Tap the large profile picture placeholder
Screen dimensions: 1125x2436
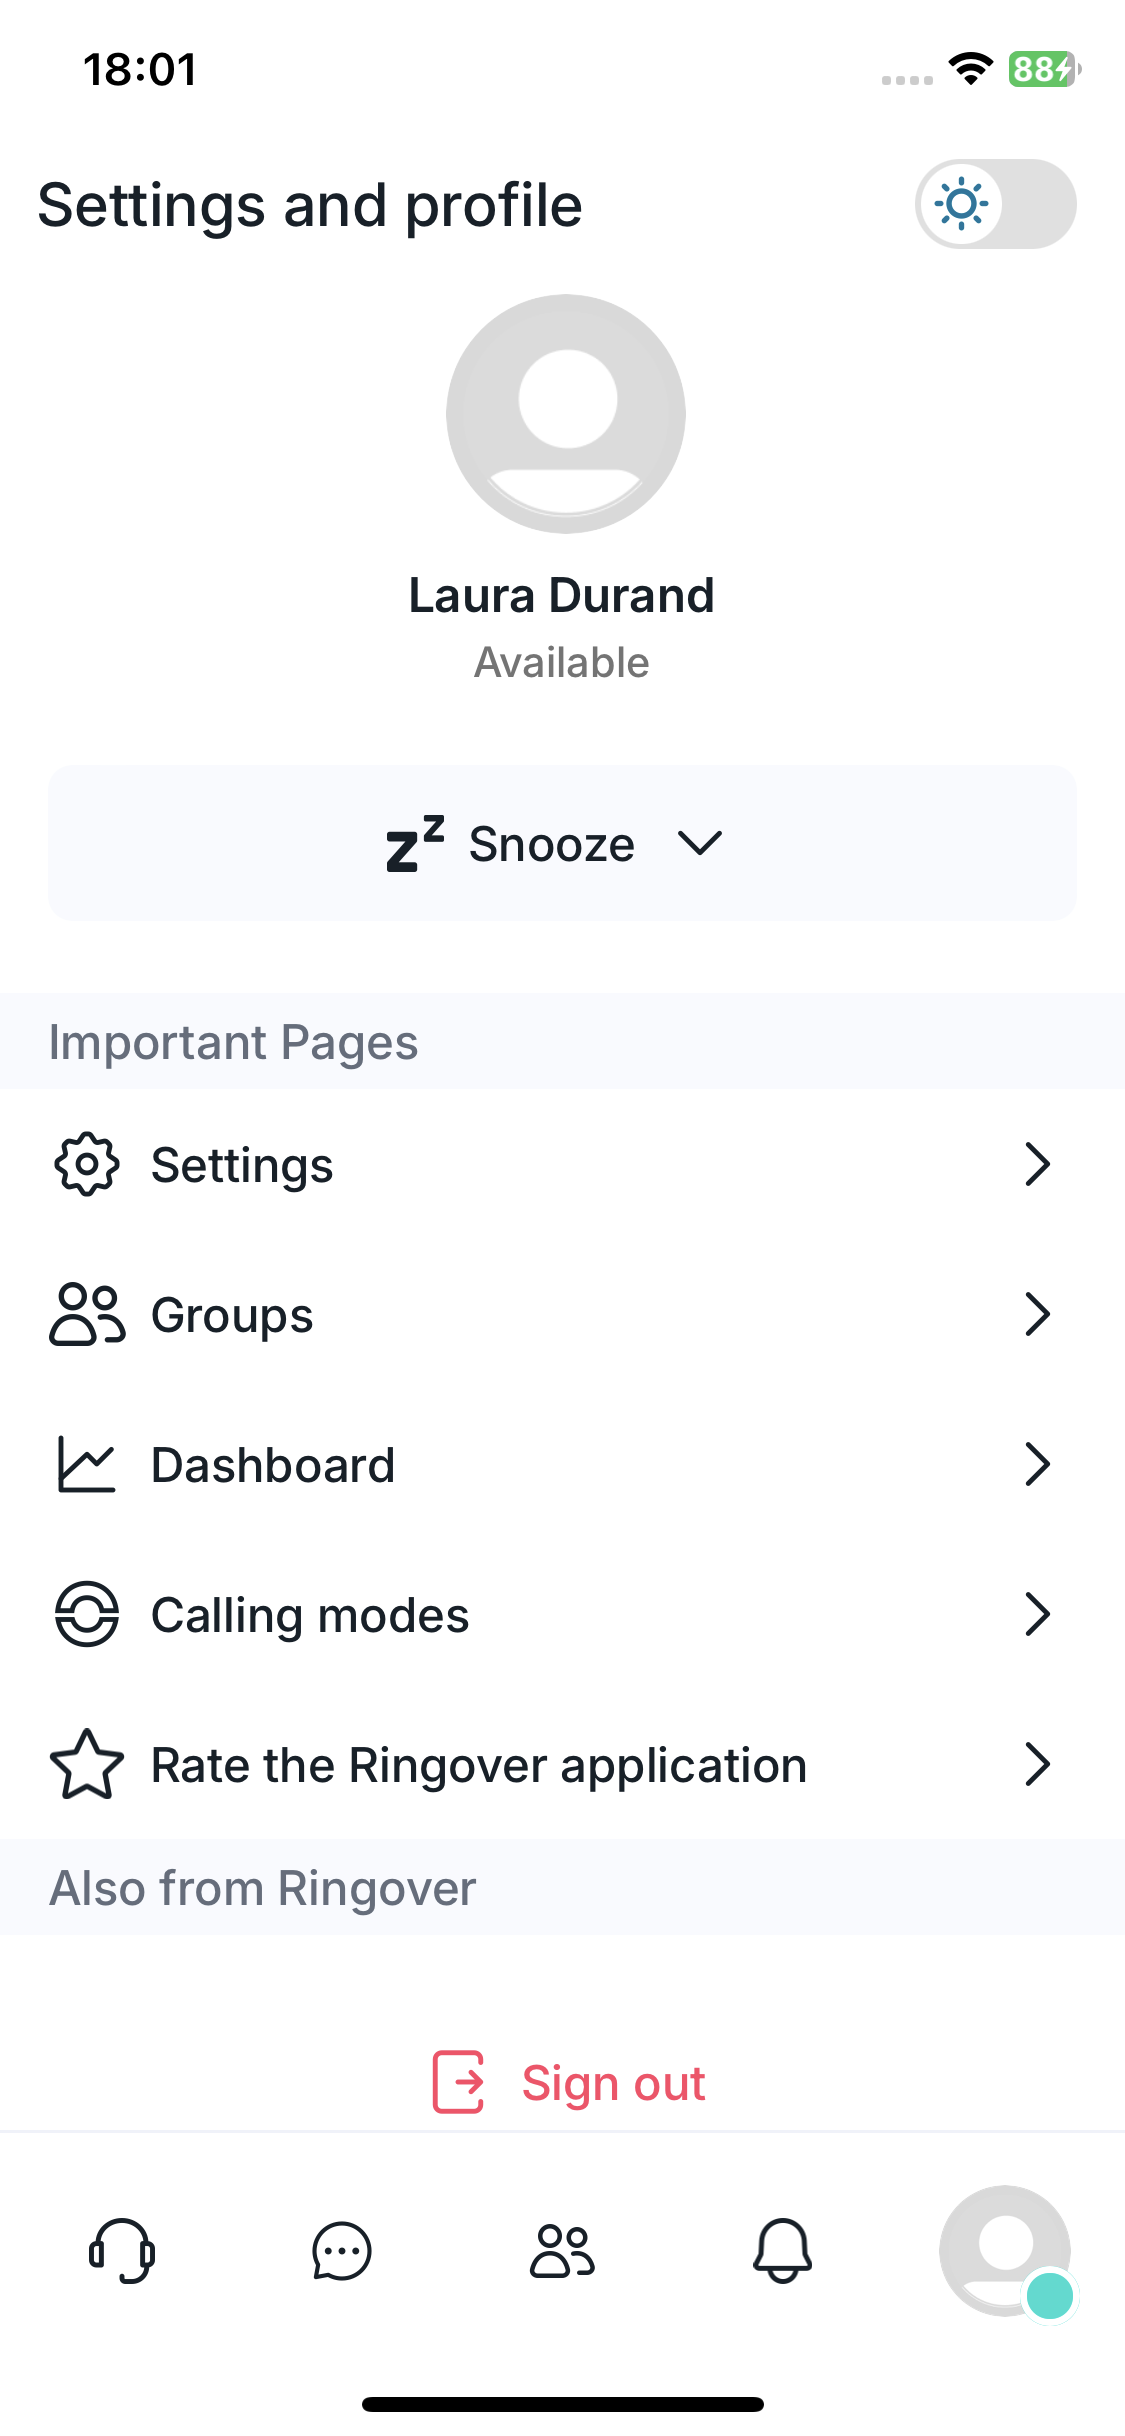coord(566,413)
